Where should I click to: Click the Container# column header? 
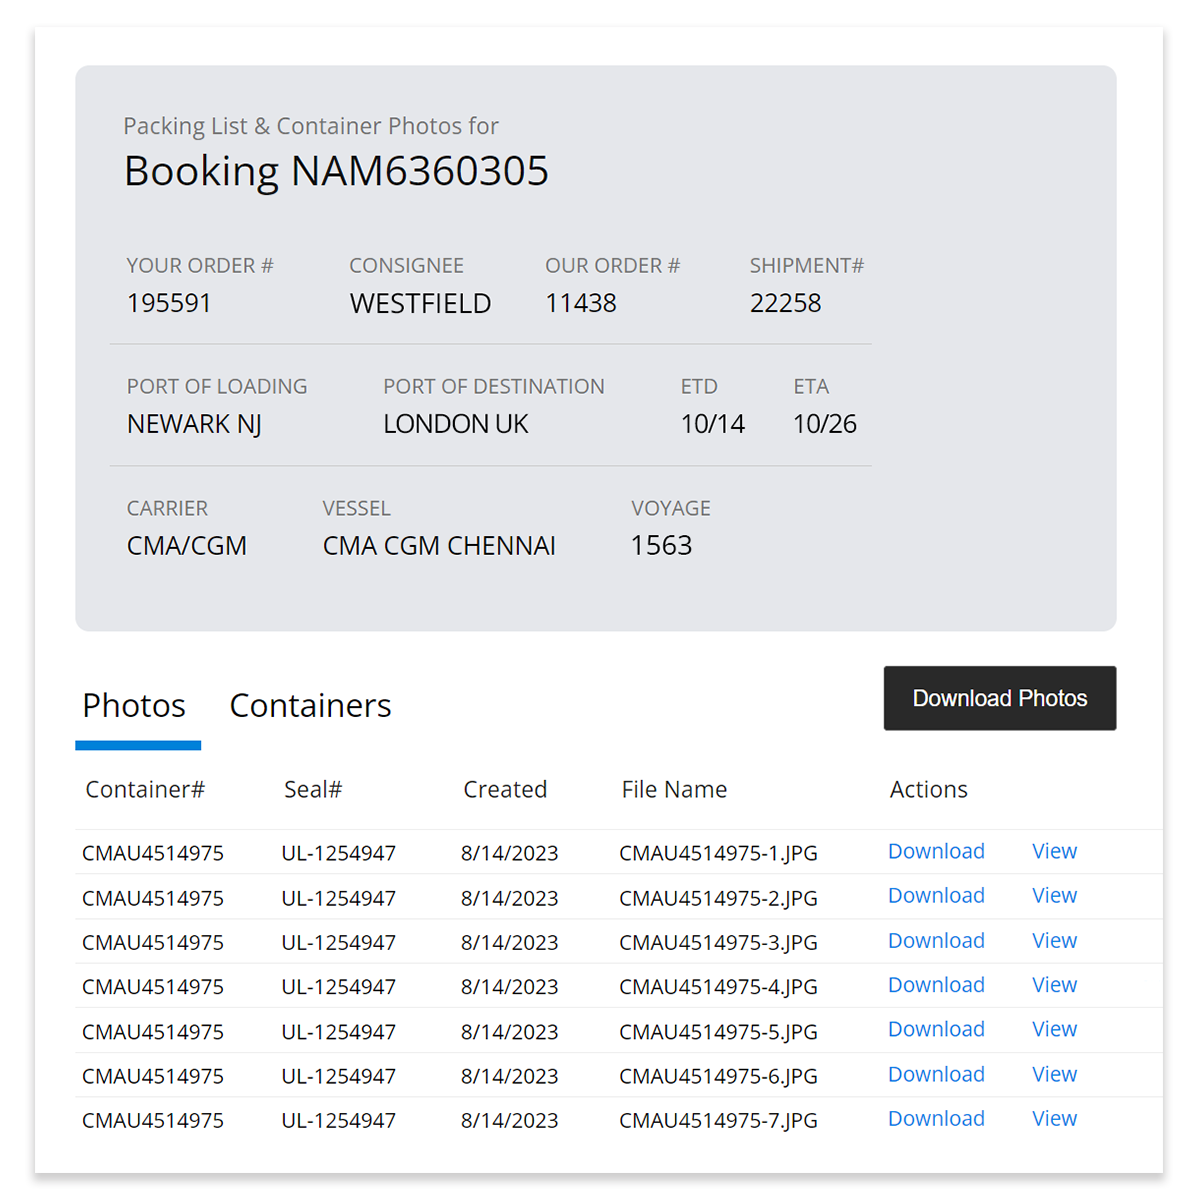pos(144,789)
